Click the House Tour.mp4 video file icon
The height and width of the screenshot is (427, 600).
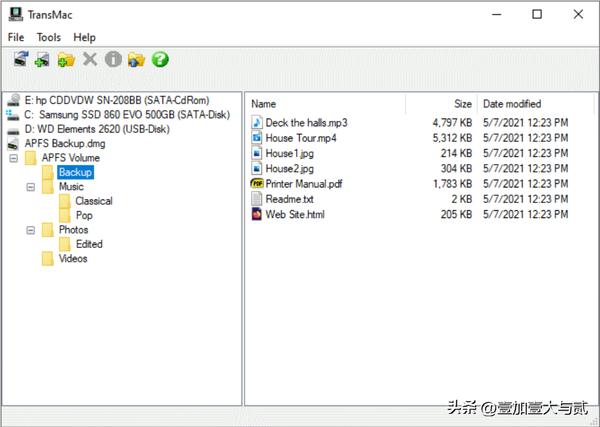coord(256,138)
